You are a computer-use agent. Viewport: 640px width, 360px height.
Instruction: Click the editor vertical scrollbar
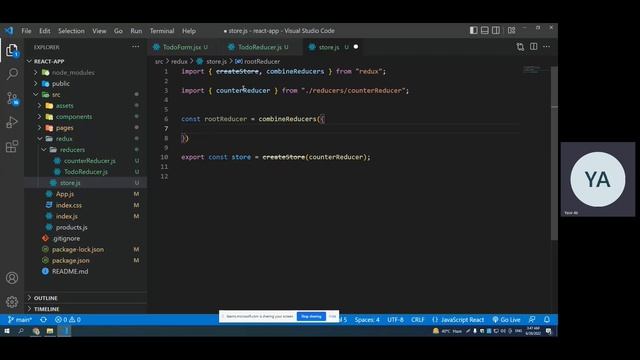tap(554, 153)
